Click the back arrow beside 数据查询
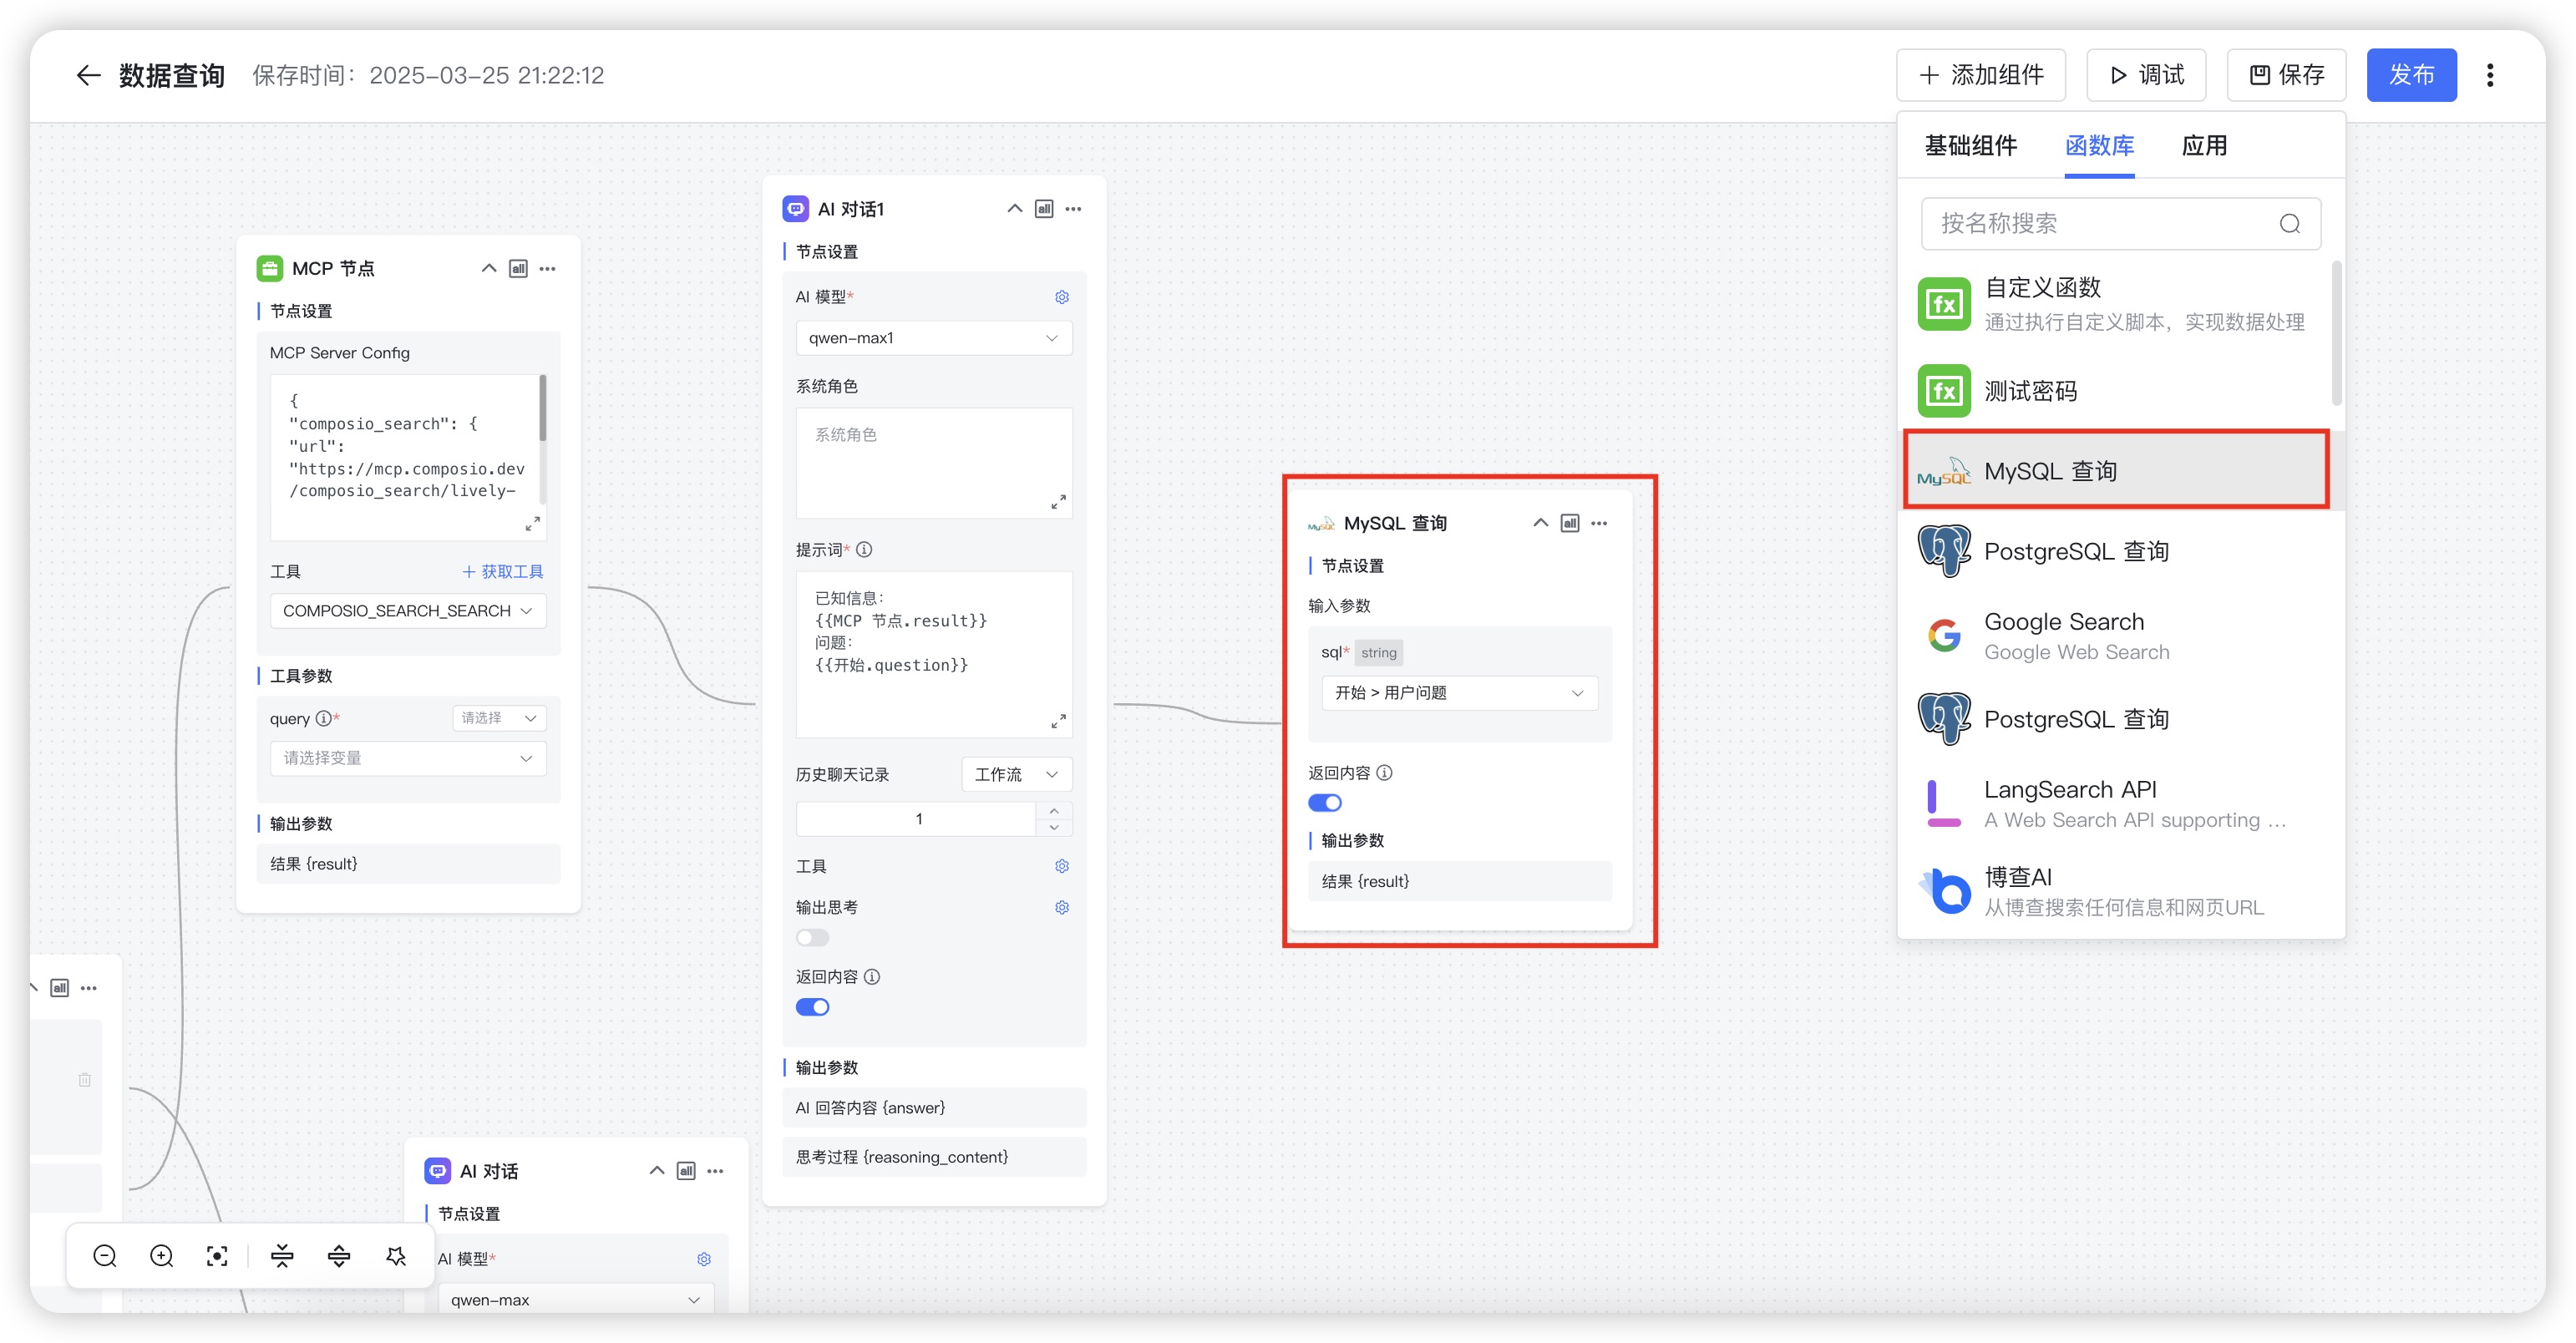This screenshot has height=1343, width=2576. 88,76
